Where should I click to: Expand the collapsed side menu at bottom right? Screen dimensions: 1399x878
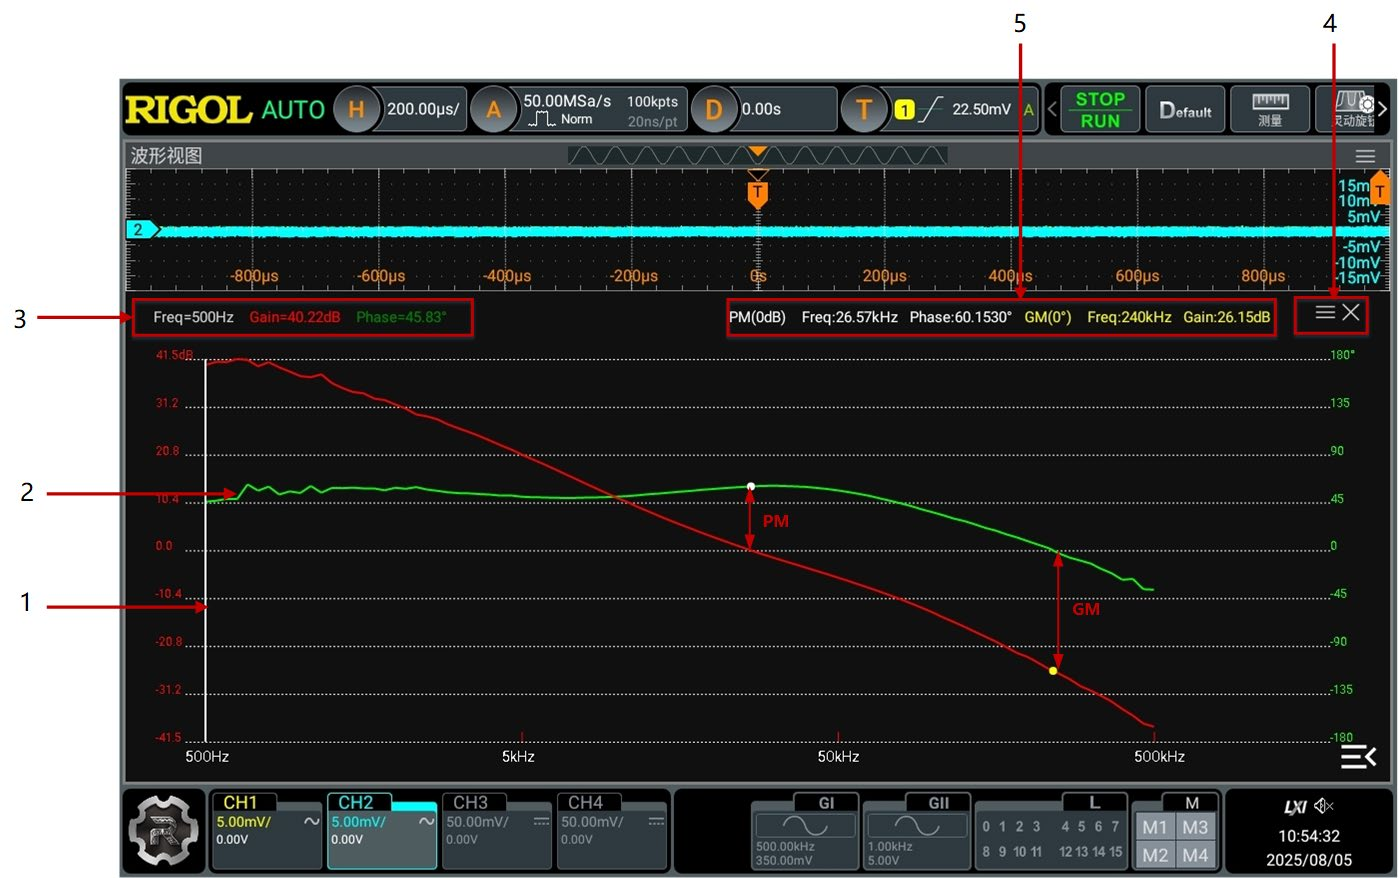(x=1358, y=757)
